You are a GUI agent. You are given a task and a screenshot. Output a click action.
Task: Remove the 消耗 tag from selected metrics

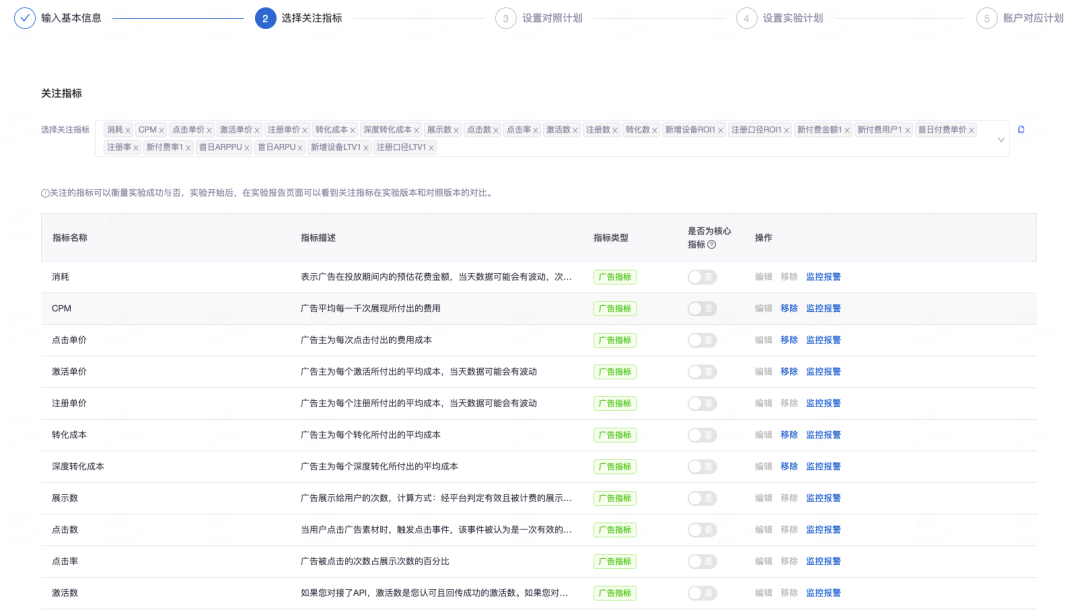[127, 130]
